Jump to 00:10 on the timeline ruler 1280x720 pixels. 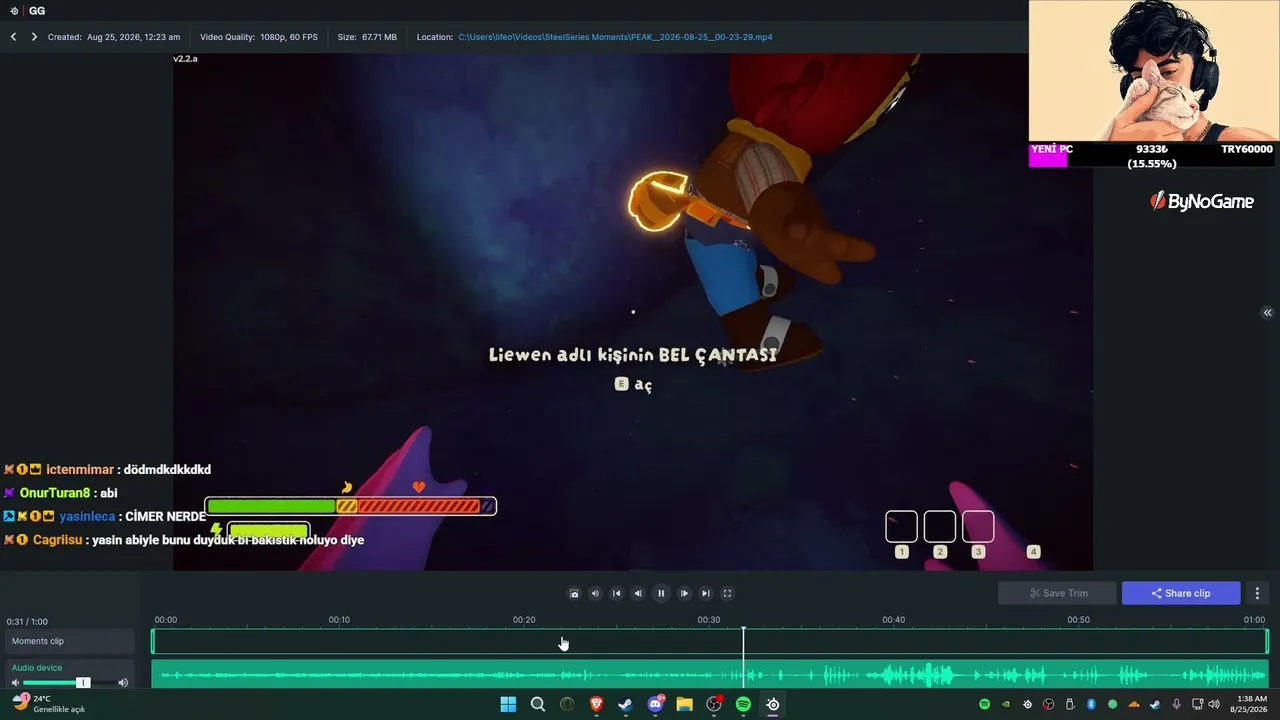pos(339,620)
